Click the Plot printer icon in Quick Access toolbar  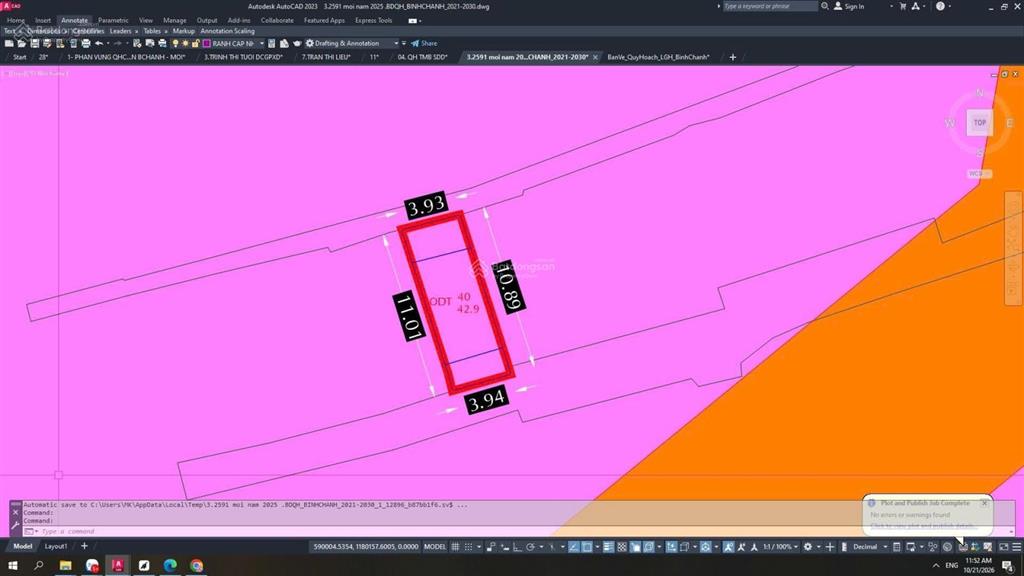pos(86,44)
